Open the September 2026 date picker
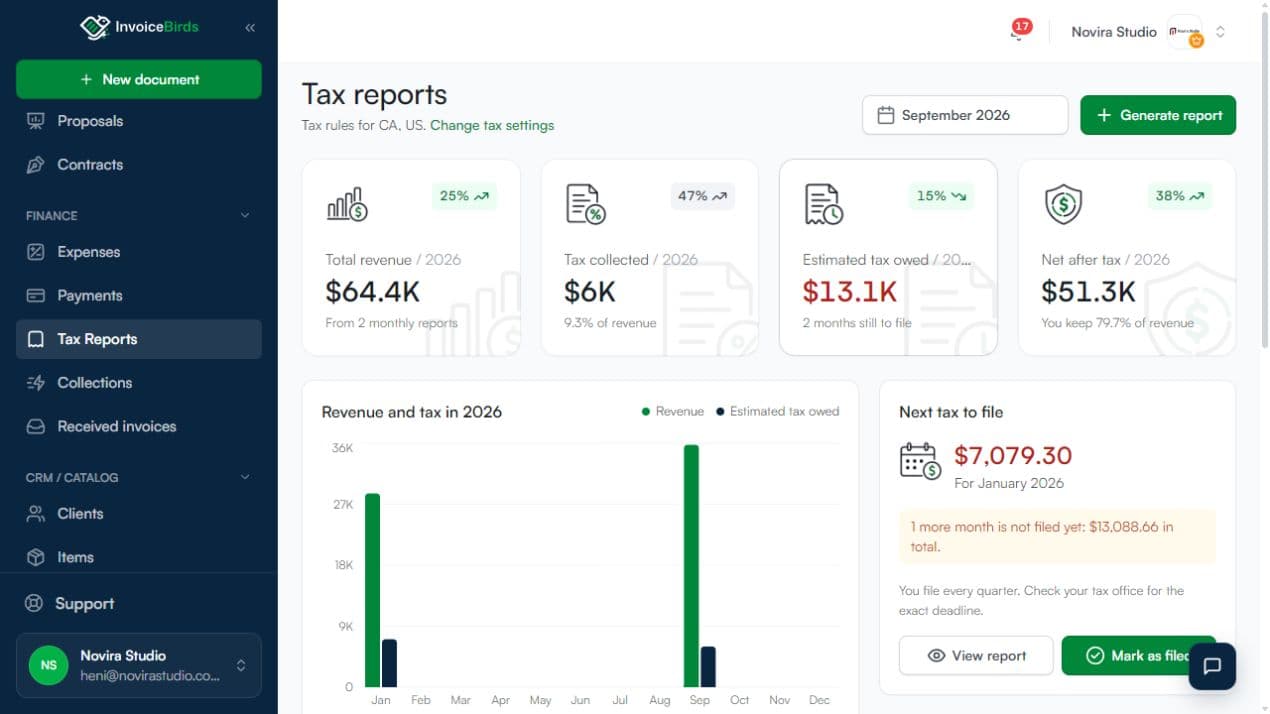The width and height of the screenshot is (1270, 714). click(x=965, y=115)
